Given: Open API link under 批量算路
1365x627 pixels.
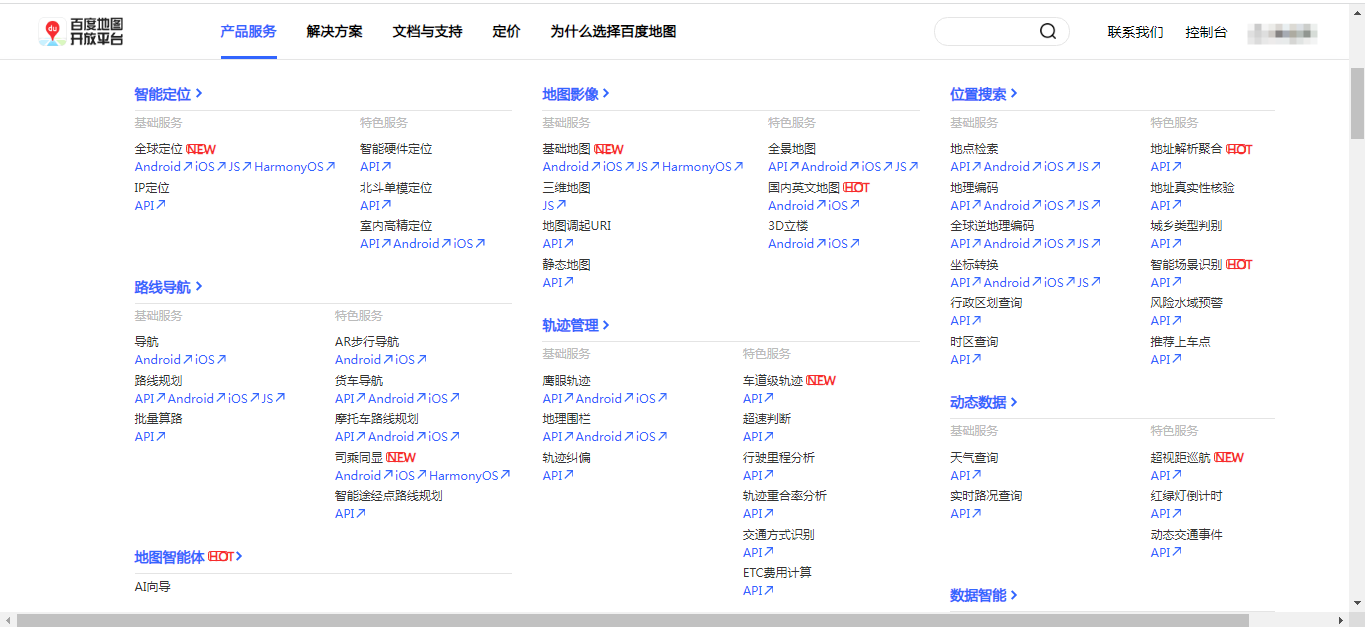Looking at the screenshot, I should [x=150, y=436].
